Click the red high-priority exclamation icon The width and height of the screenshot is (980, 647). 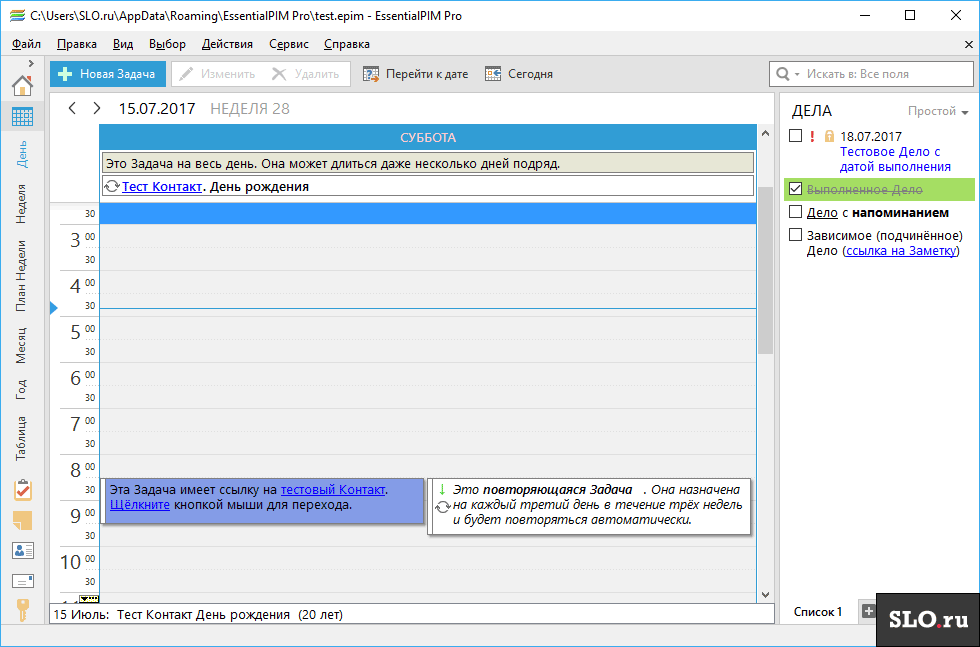point(812,136)
